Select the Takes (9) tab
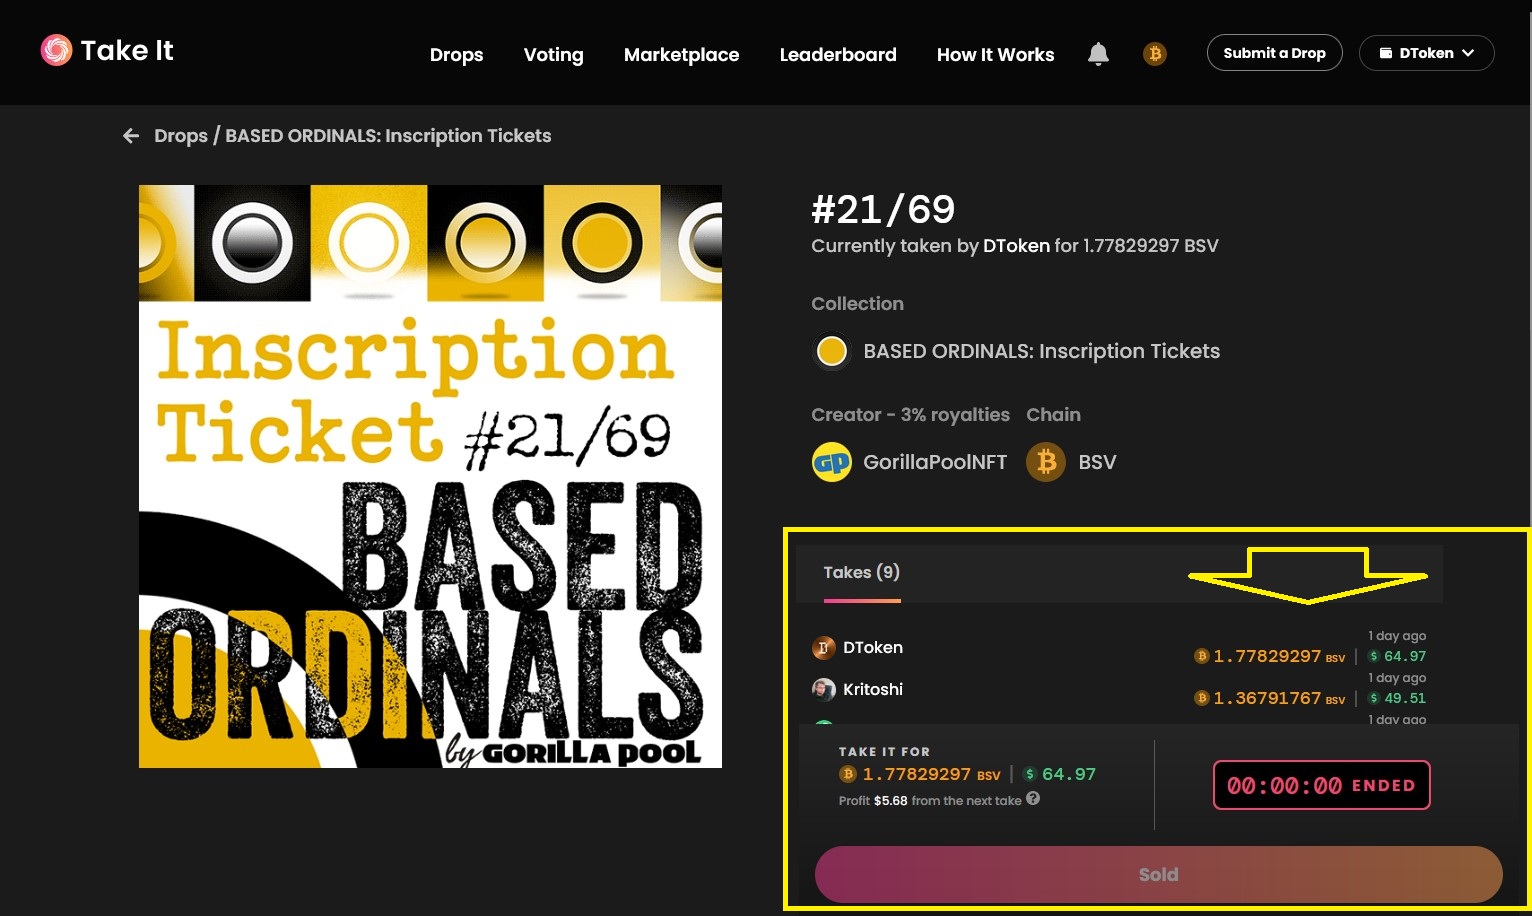The height and width of the screenshot is (916, 1532). pos(861,573)
